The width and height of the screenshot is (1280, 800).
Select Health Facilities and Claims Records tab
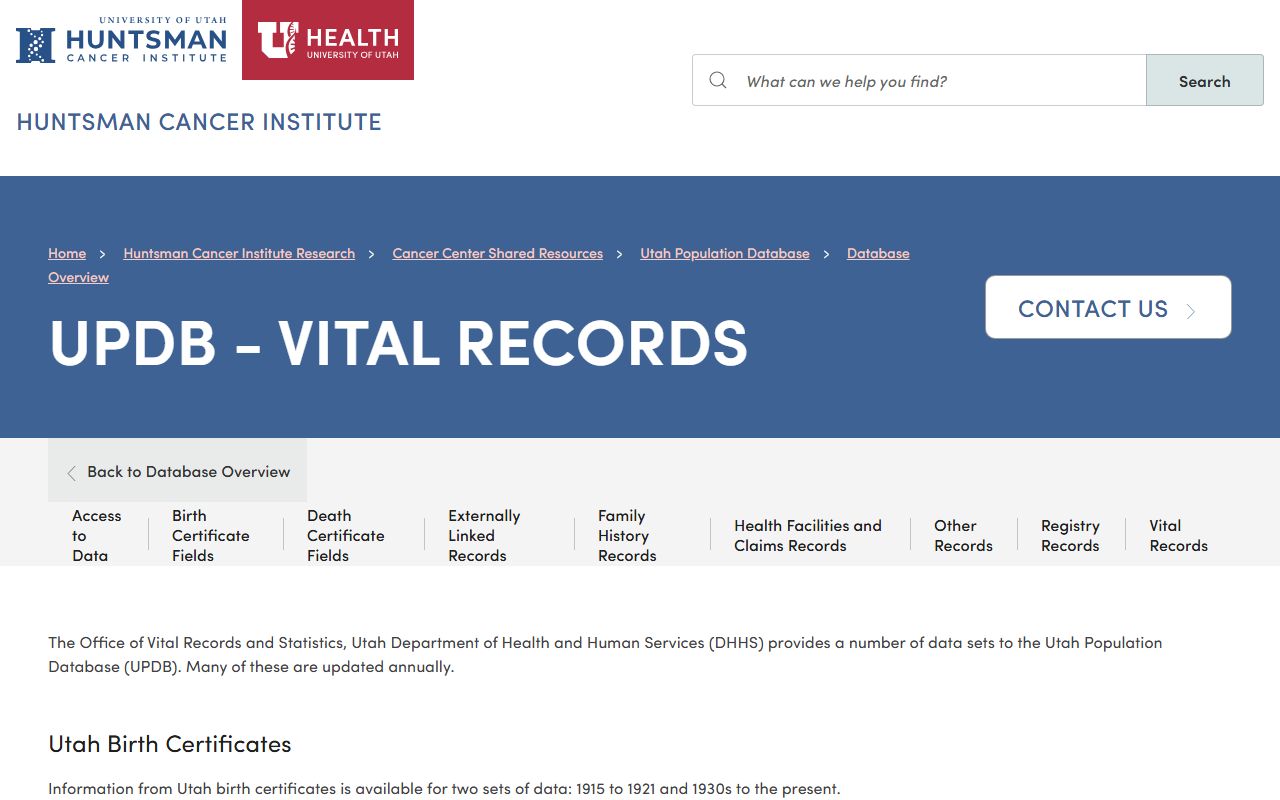click(808, 535)
